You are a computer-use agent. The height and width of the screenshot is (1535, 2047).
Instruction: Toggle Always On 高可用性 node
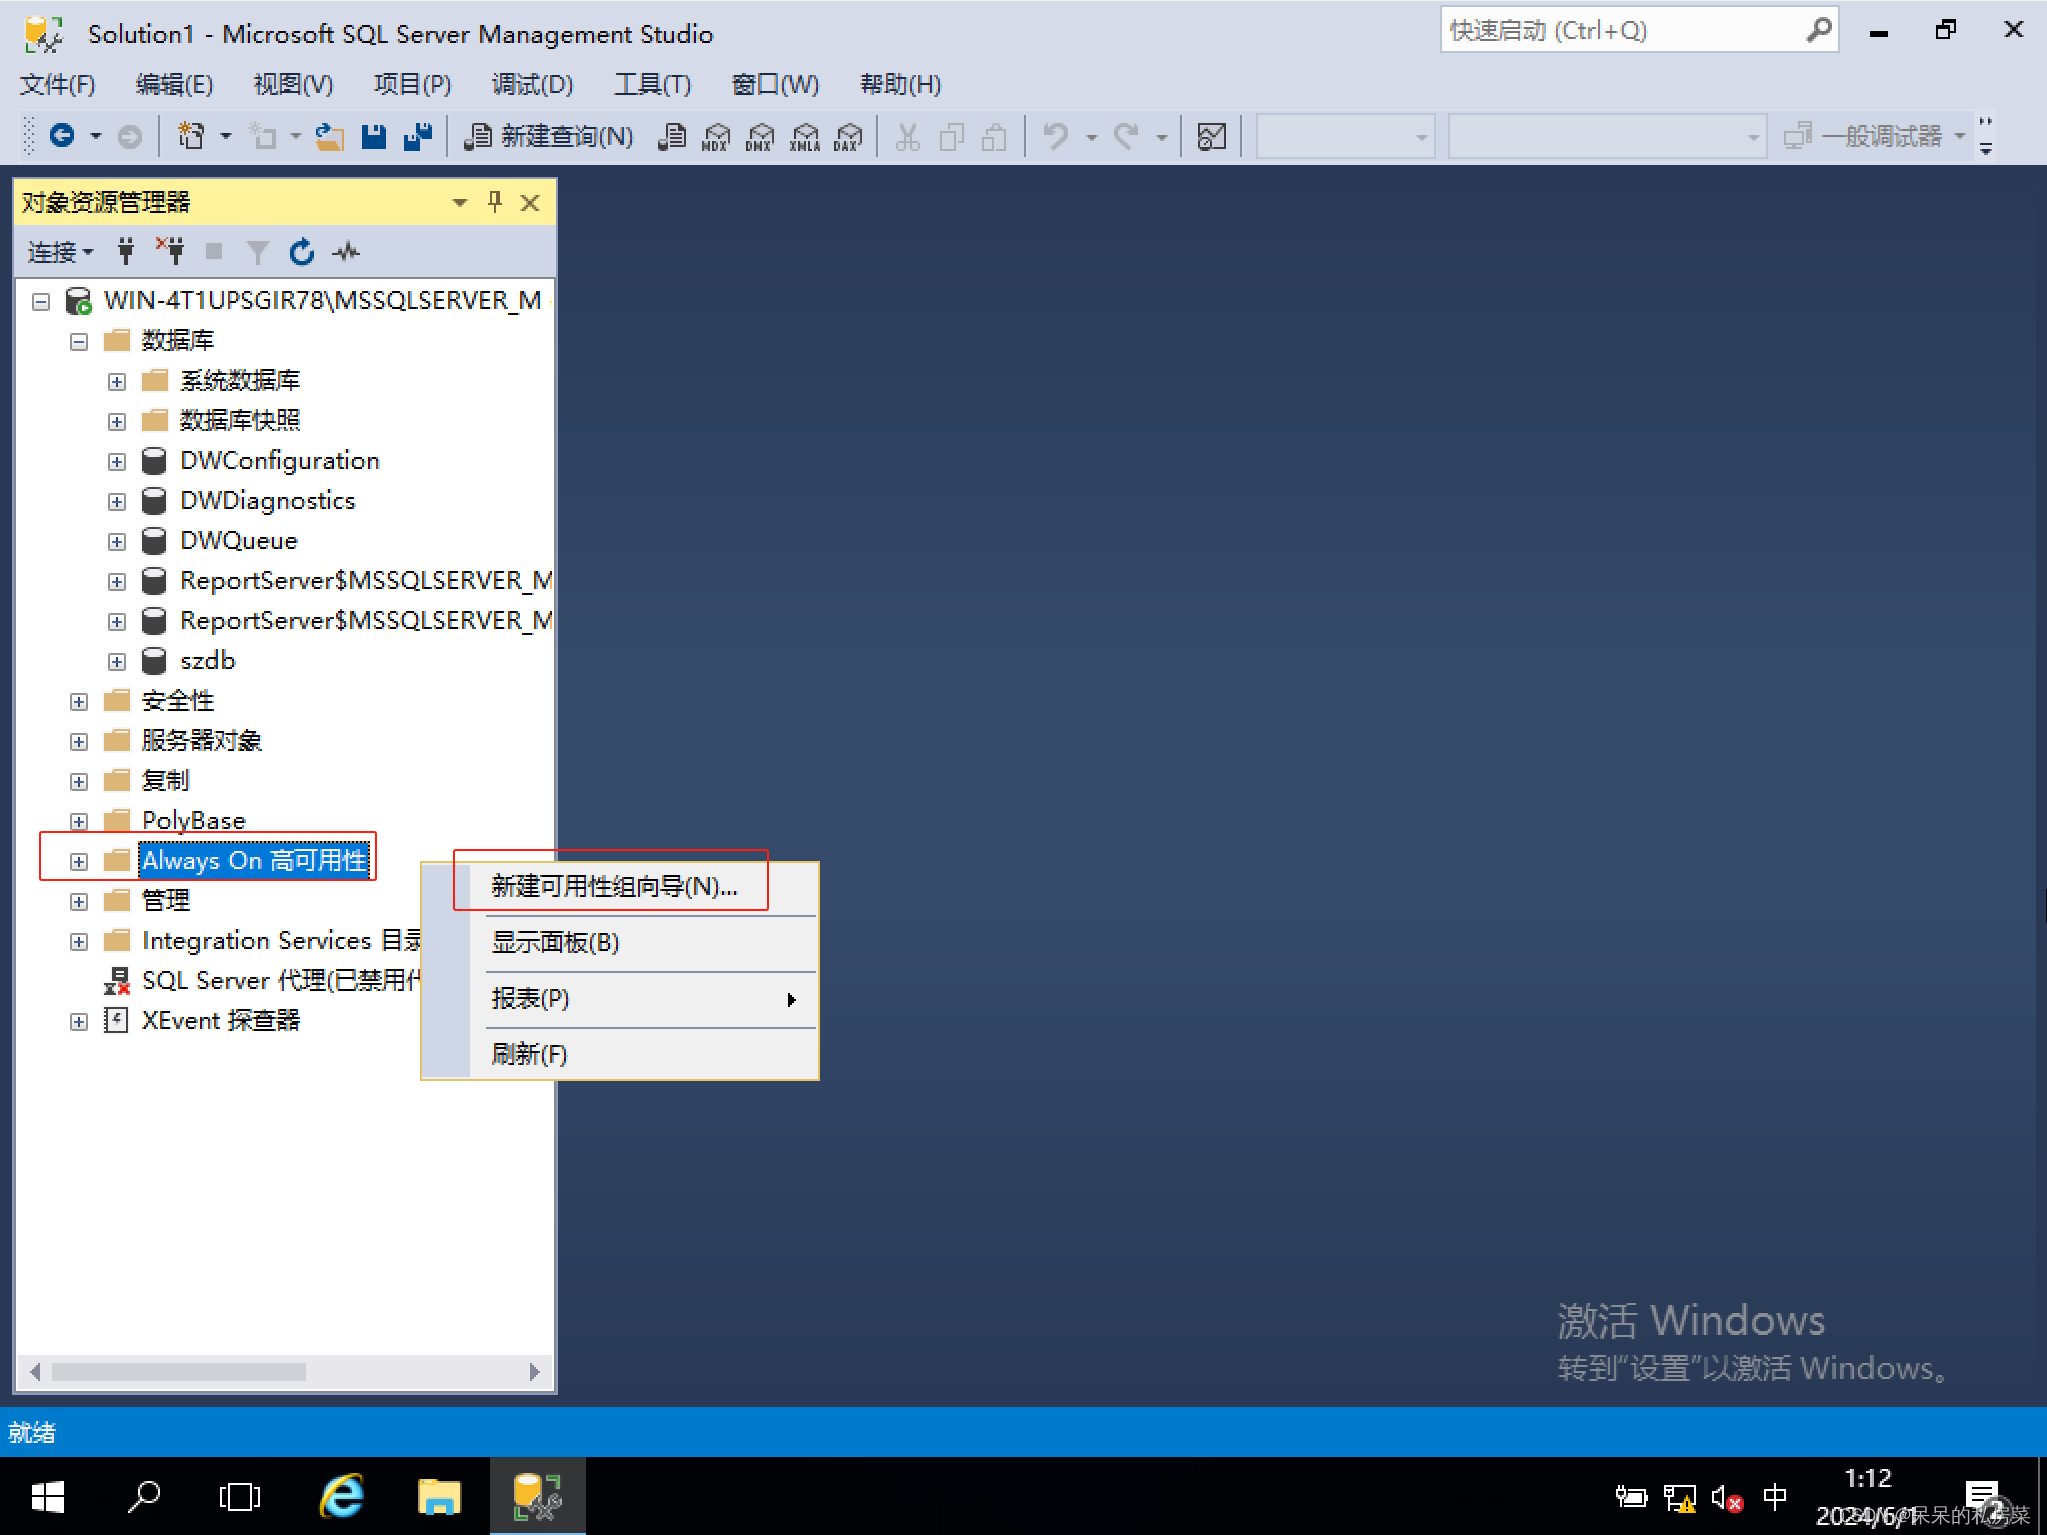point(74,859)
